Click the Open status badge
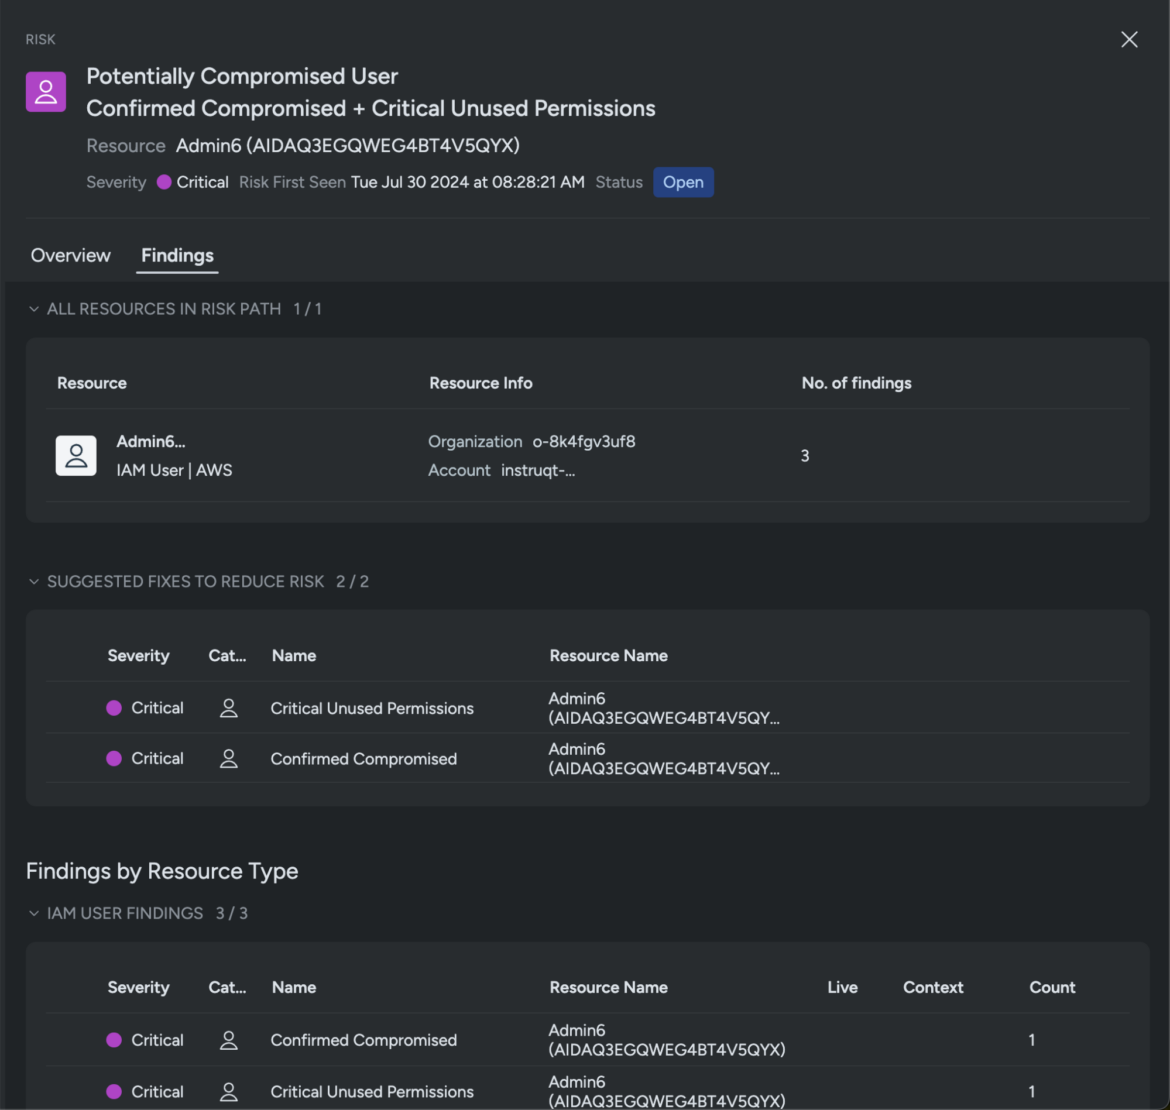Image resolution: width=1170 pixels, height=1110 pixels. [x=683, y=182]
